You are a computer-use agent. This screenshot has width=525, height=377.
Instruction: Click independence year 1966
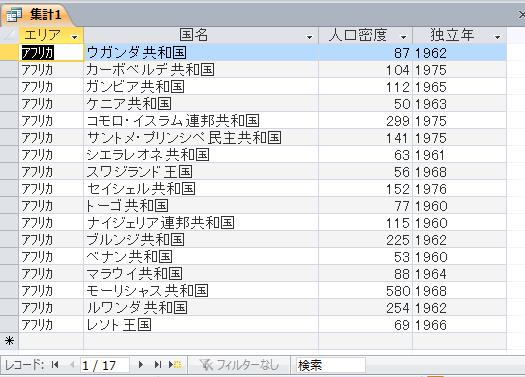(459, 325)
